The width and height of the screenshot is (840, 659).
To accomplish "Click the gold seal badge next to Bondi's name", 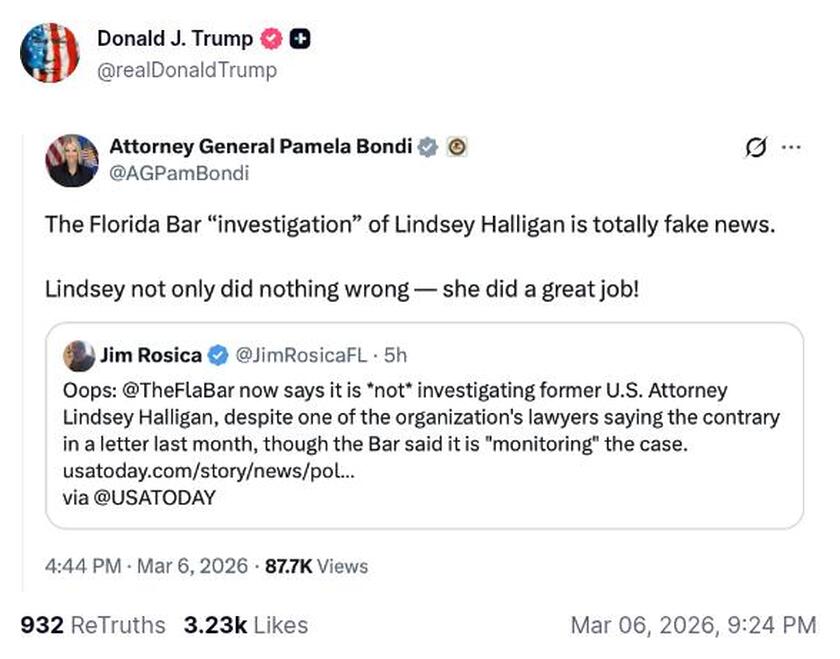I will pos(459,146).
